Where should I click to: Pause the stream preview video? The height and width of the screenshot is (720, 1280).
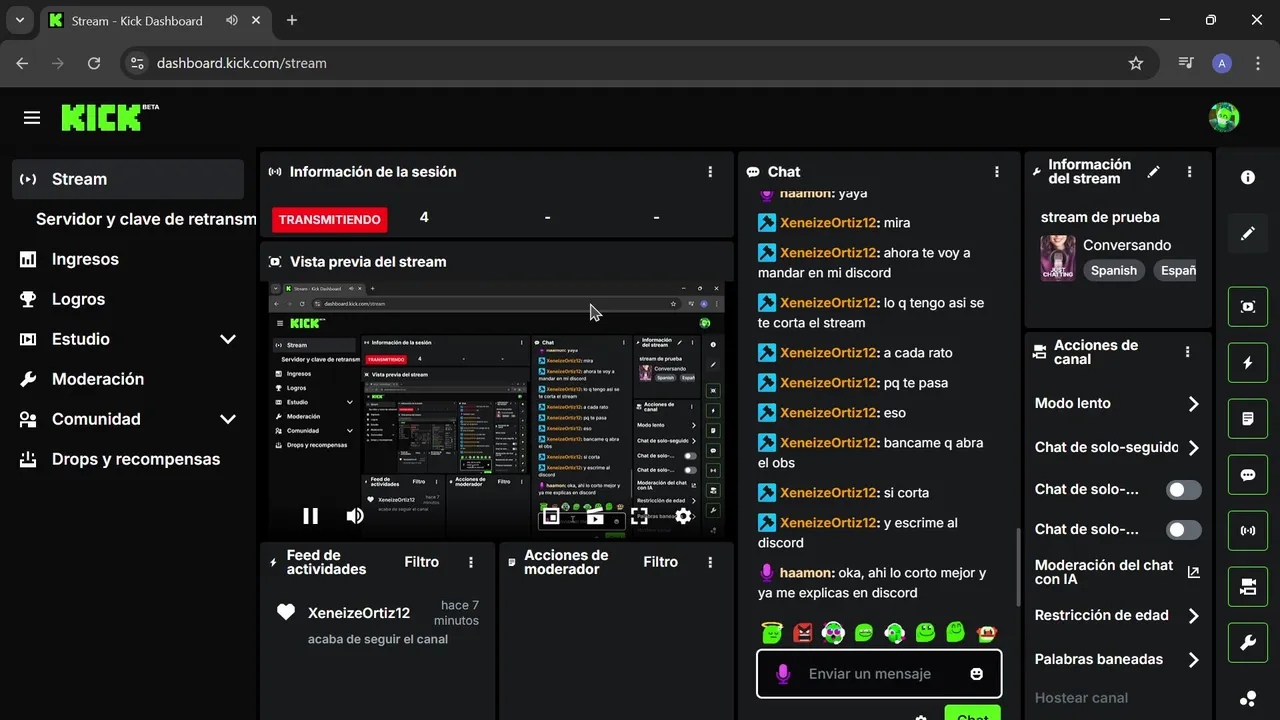(311, 516)
